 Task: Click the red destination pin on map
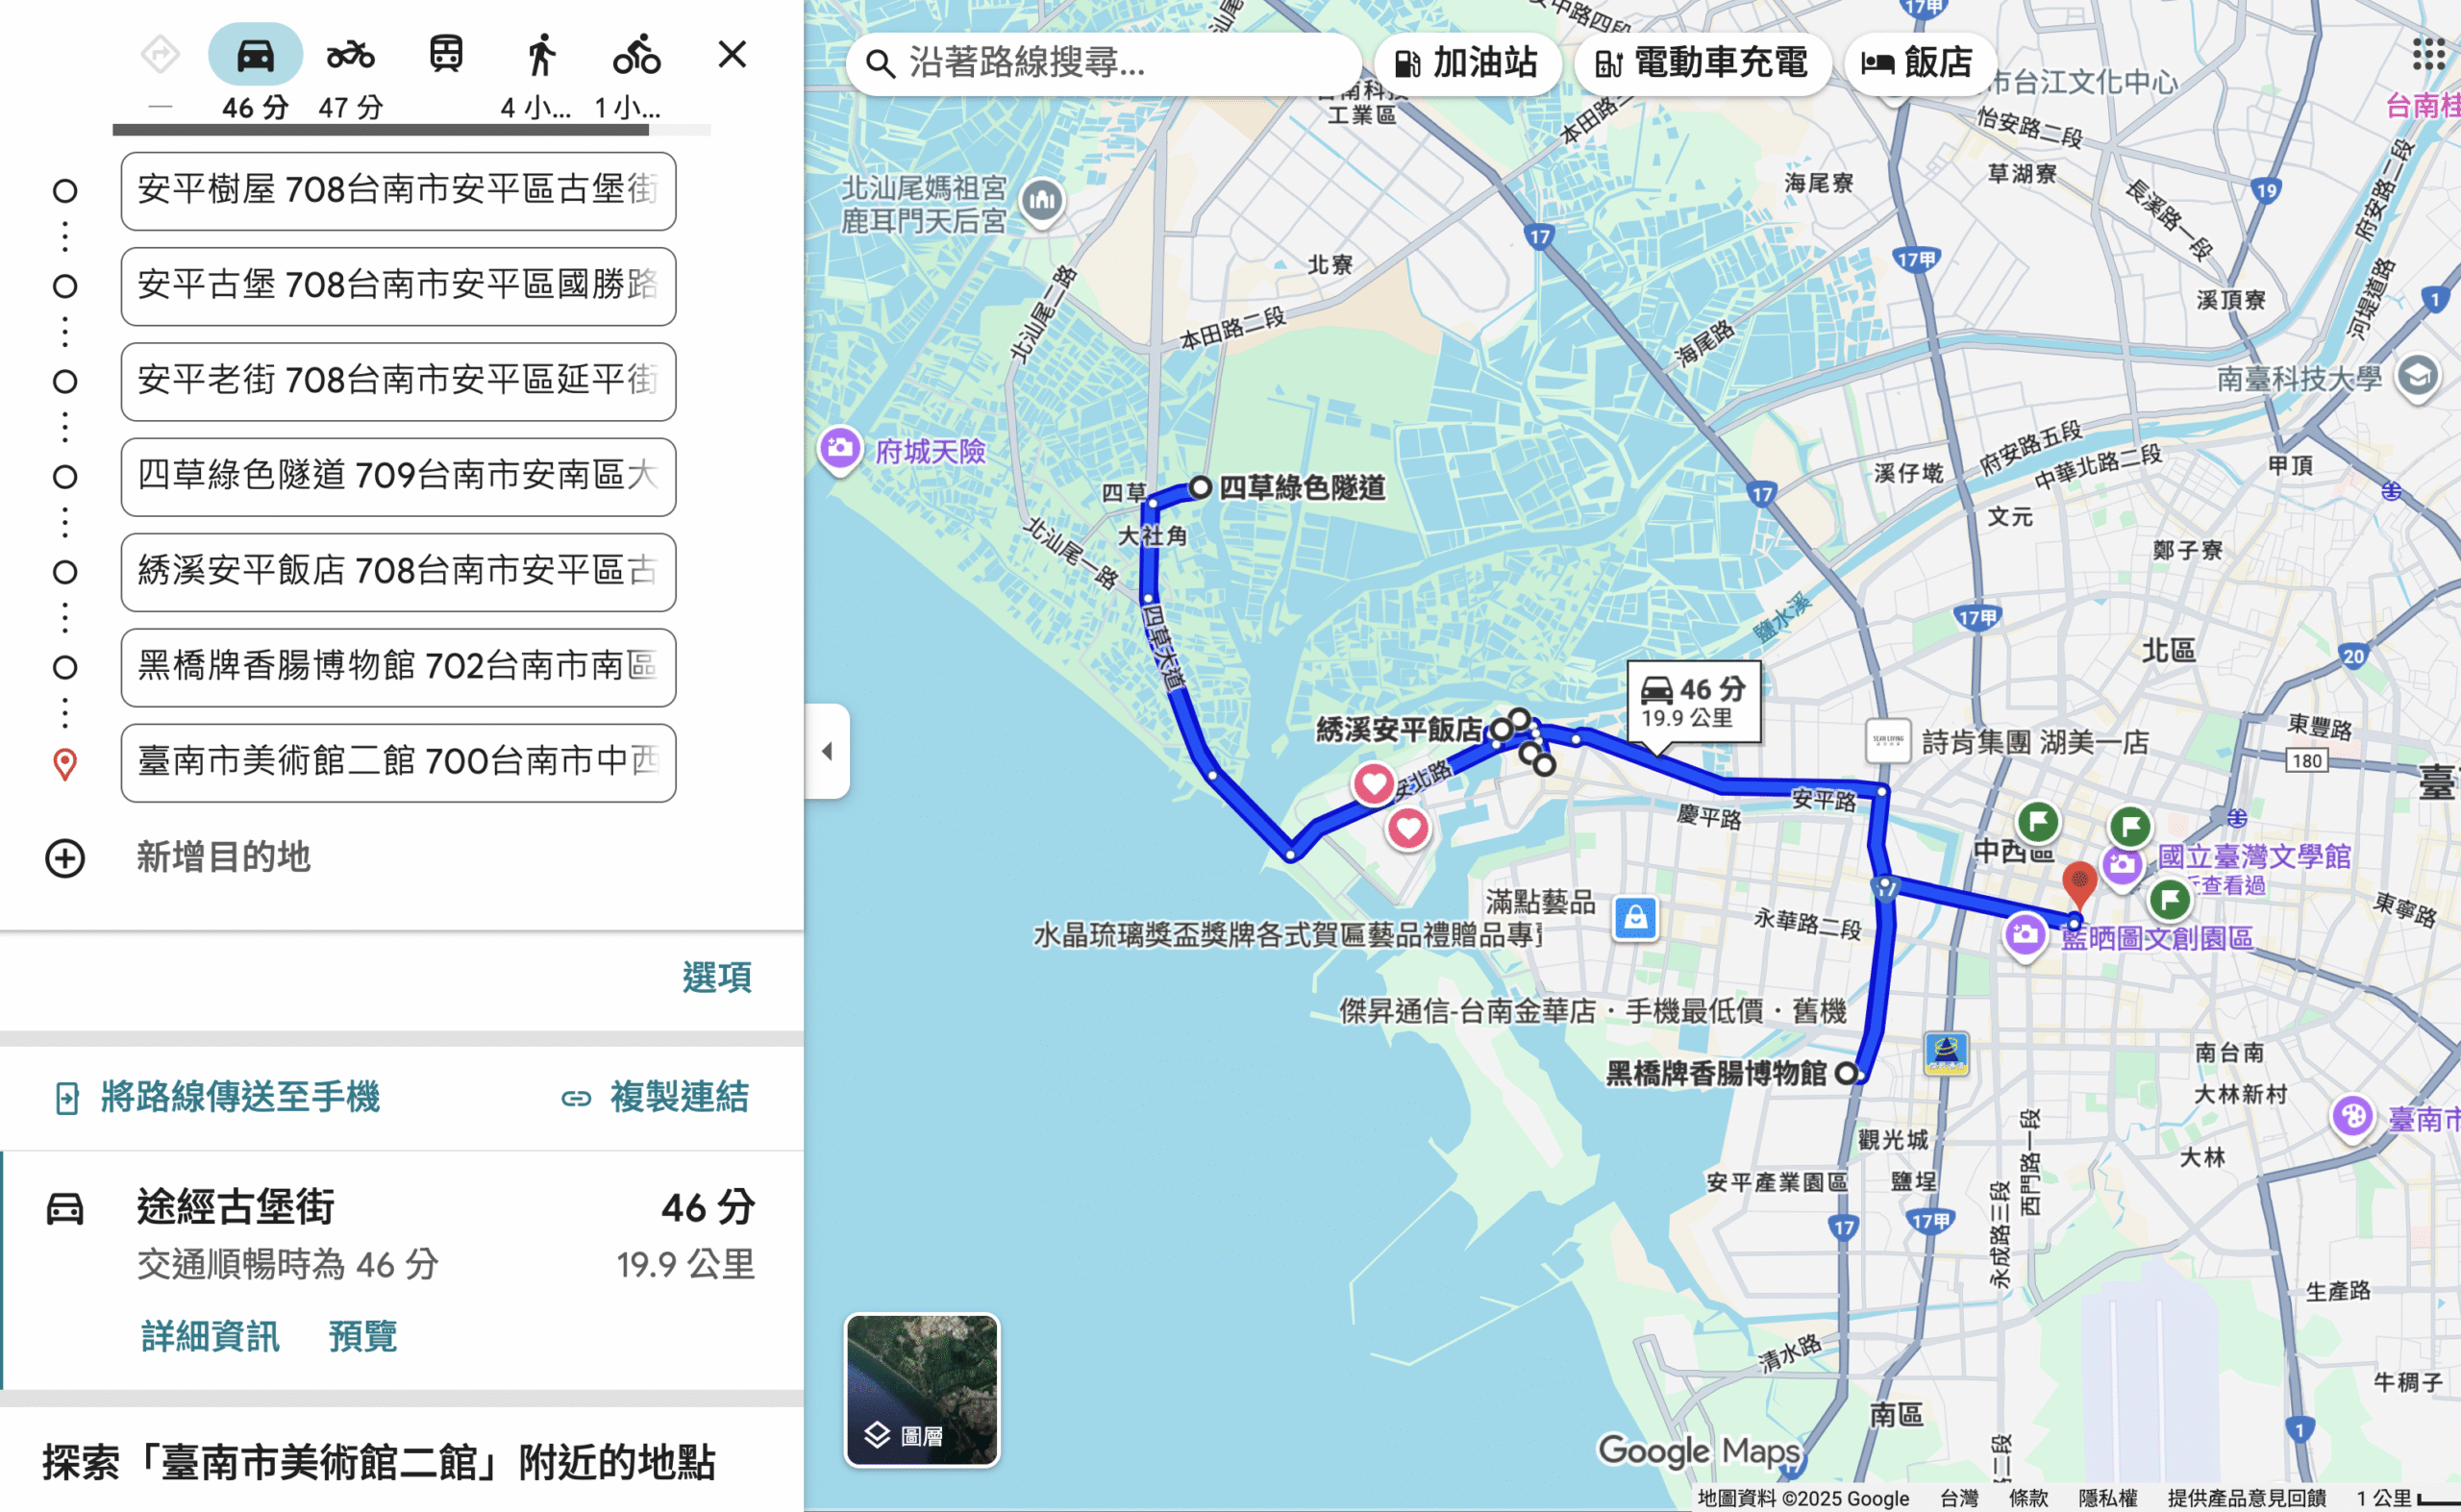click(x=2079, y=882)
